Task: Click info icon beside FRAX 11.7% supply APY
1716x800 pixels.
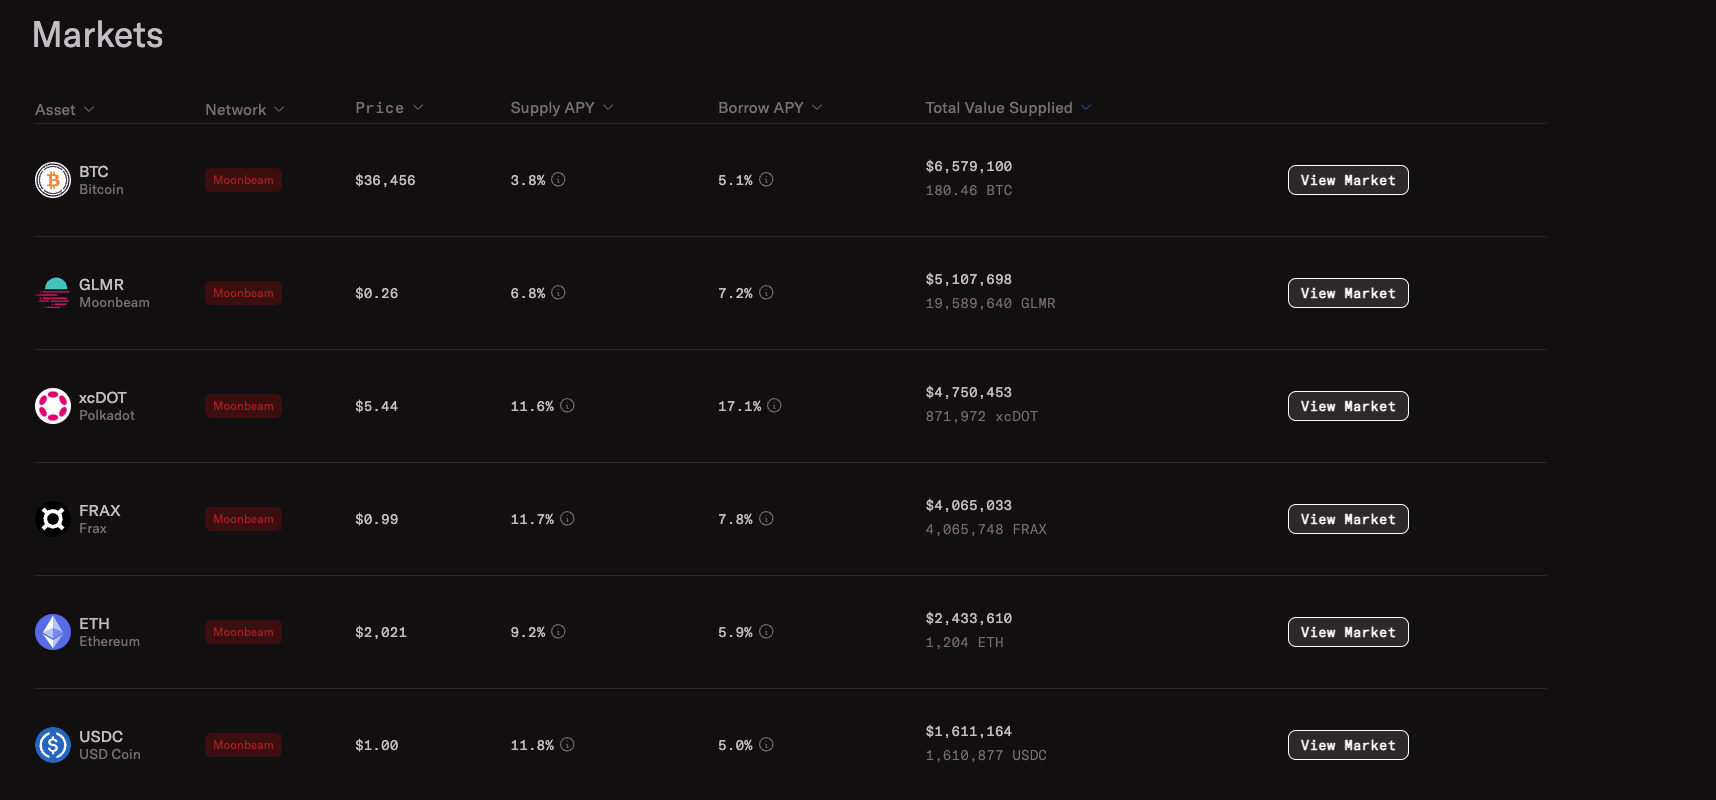Action: point(567,519)
